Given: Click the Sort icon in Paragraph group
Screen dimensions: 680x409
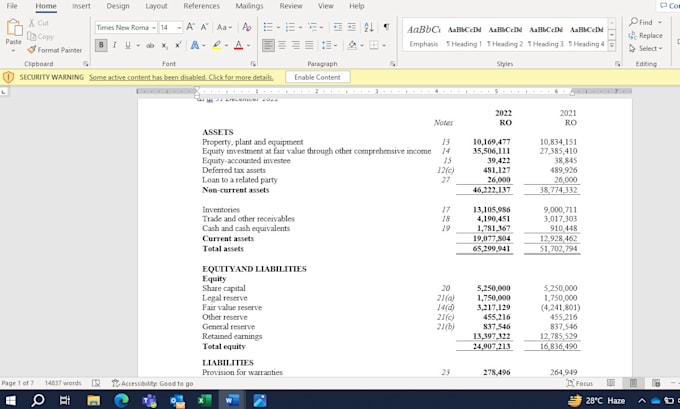Looking at the screenshot, I should coord(369,27).
